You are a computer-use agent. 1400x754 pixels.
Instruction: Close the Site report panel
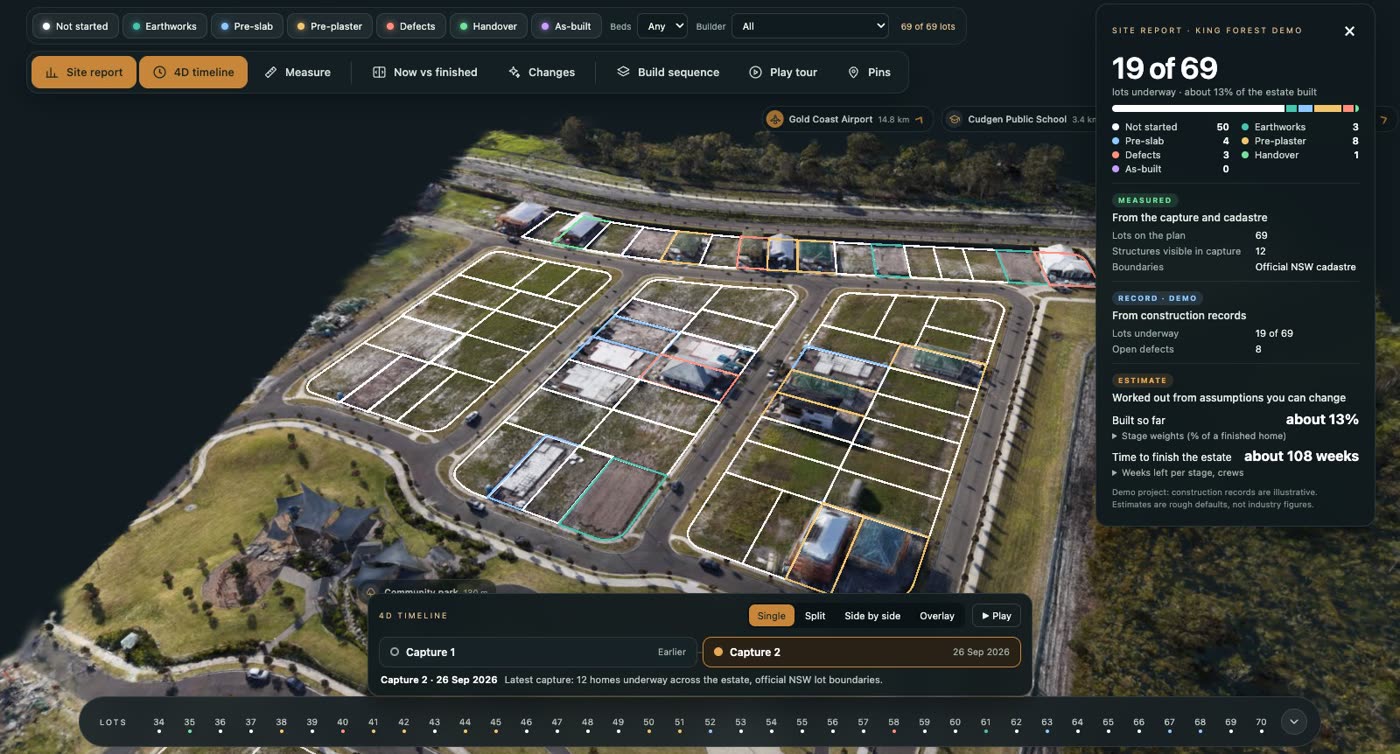(x=1349, y=31)
